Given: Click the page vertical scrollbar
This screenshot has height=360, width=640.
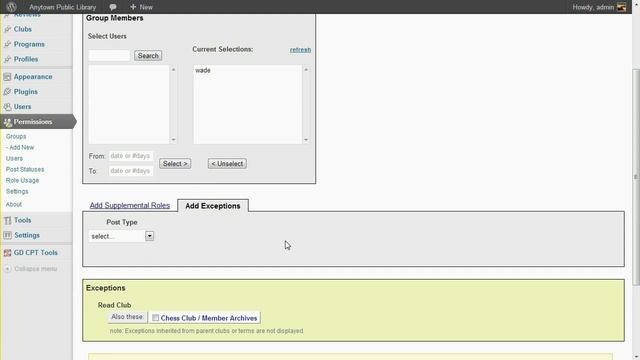Looking at the screenshot, I should point(636,177).
